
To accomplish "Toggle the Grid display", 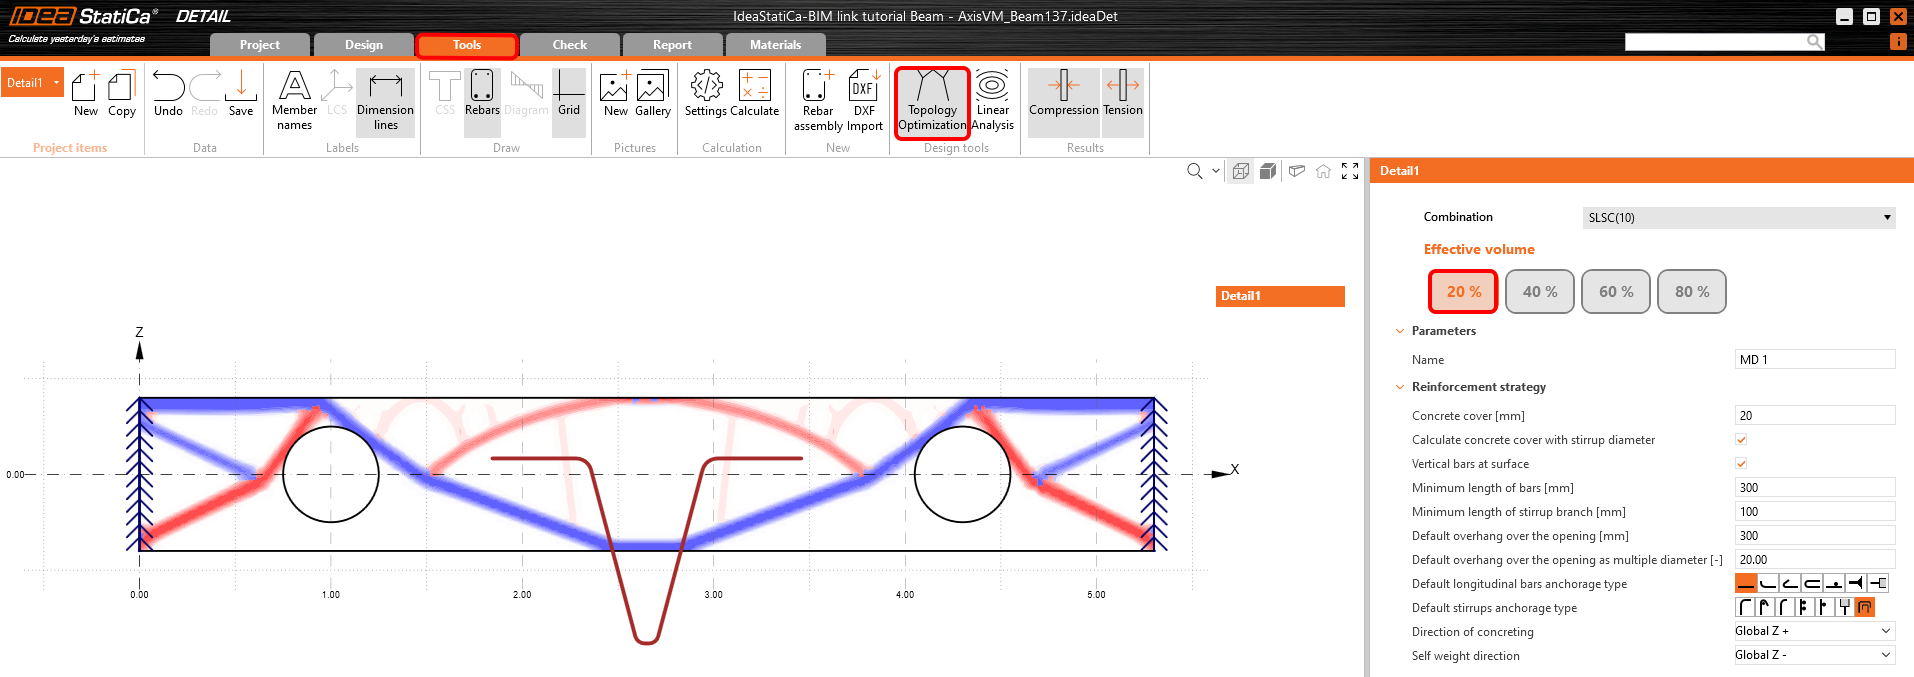I will [569, 95].
